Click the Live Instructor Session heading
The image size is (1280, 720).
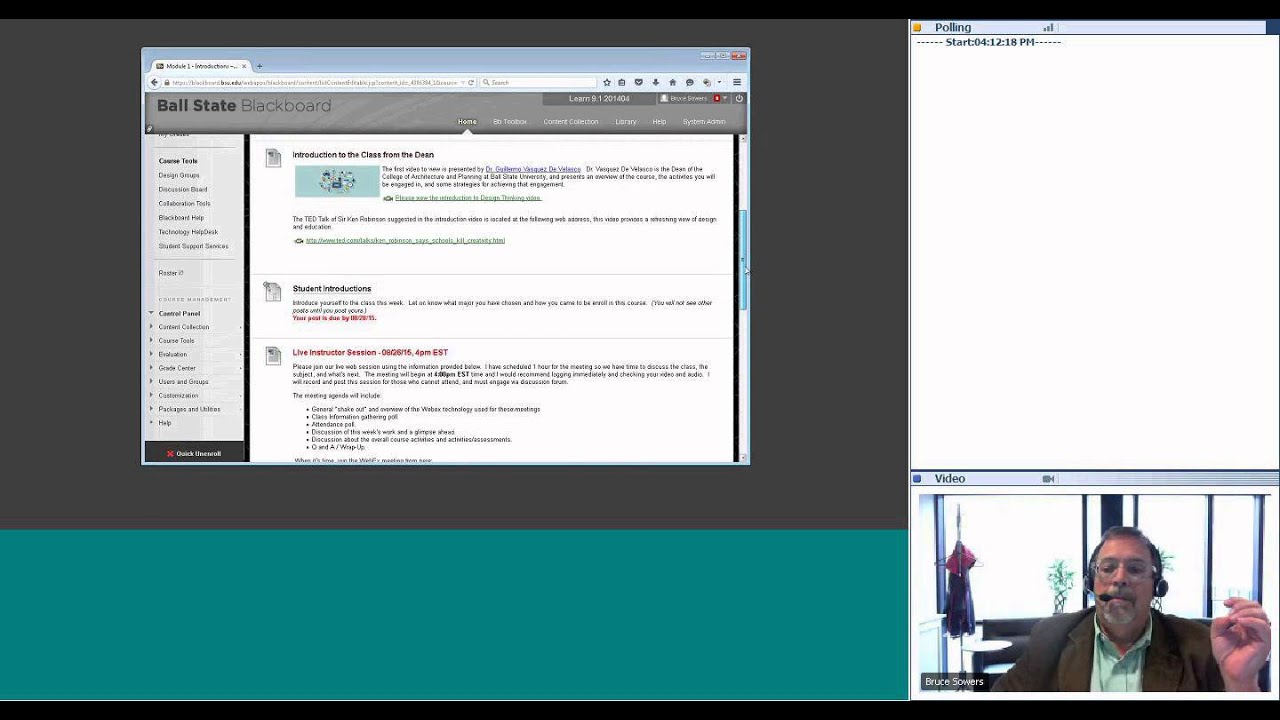370,352
